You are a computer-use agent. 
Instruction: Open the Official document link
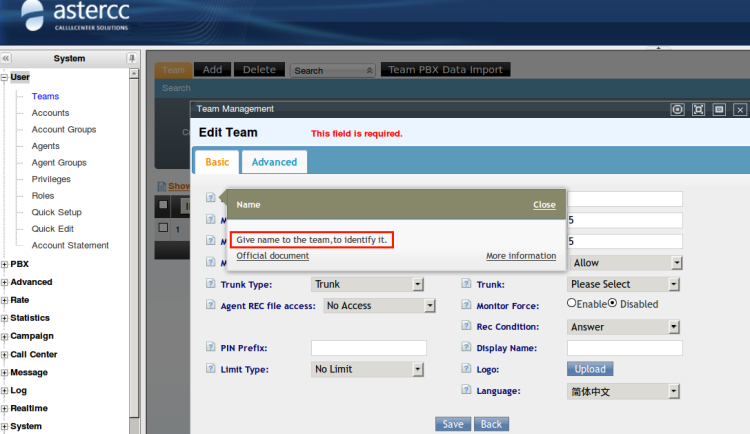[x=272, y=256]
